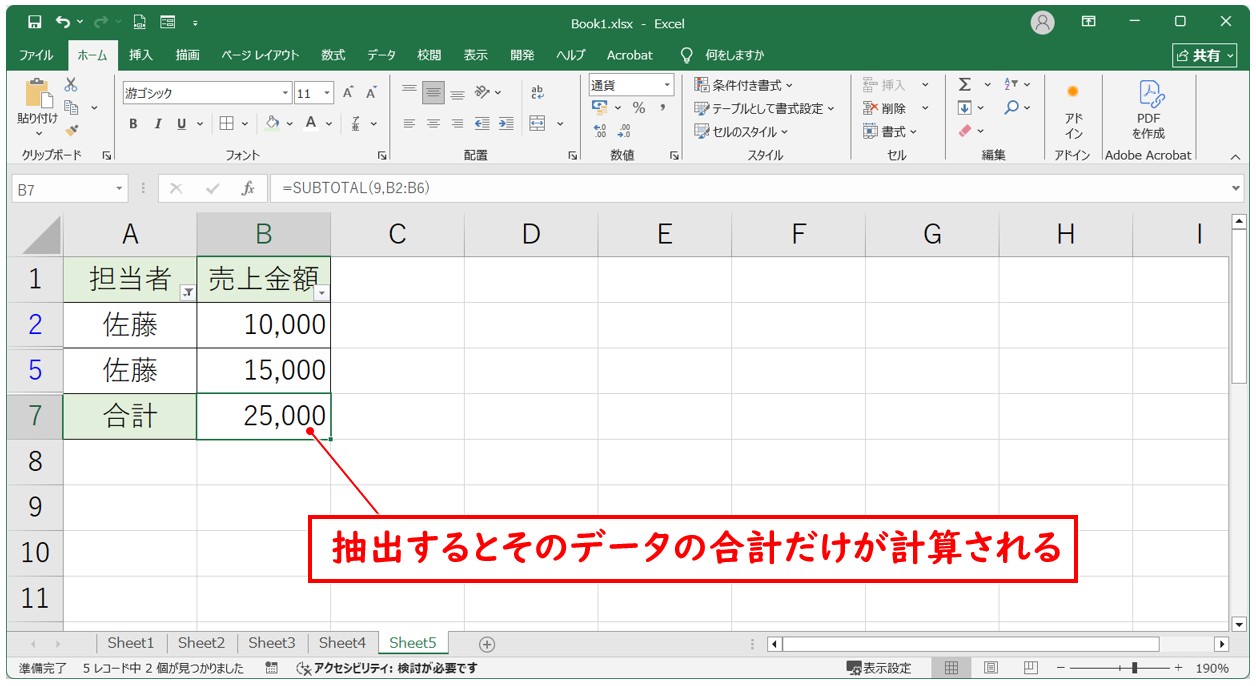Open the 担当者 filter dropdown
This screenshot has width=1256, height=686.
coord(186,292)
